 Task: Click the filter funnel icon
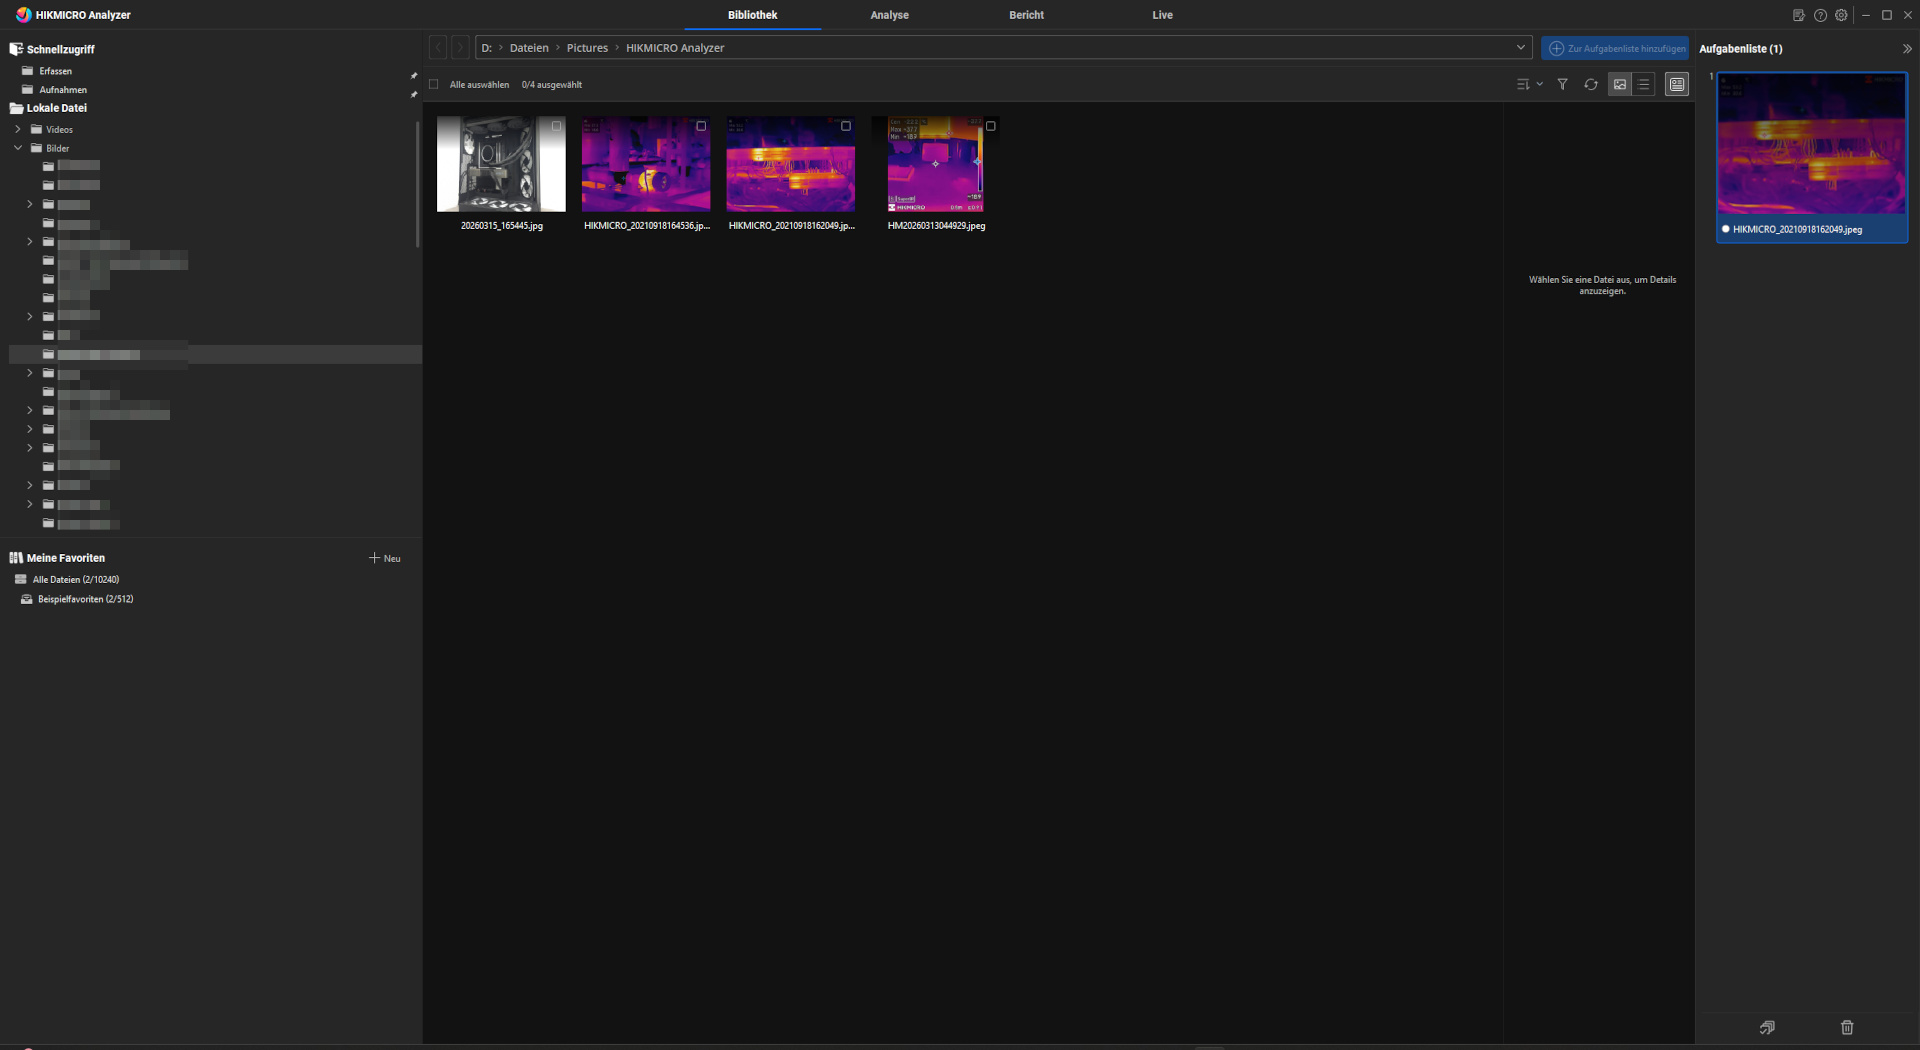pyautogui.click(x=1562, y=85)
